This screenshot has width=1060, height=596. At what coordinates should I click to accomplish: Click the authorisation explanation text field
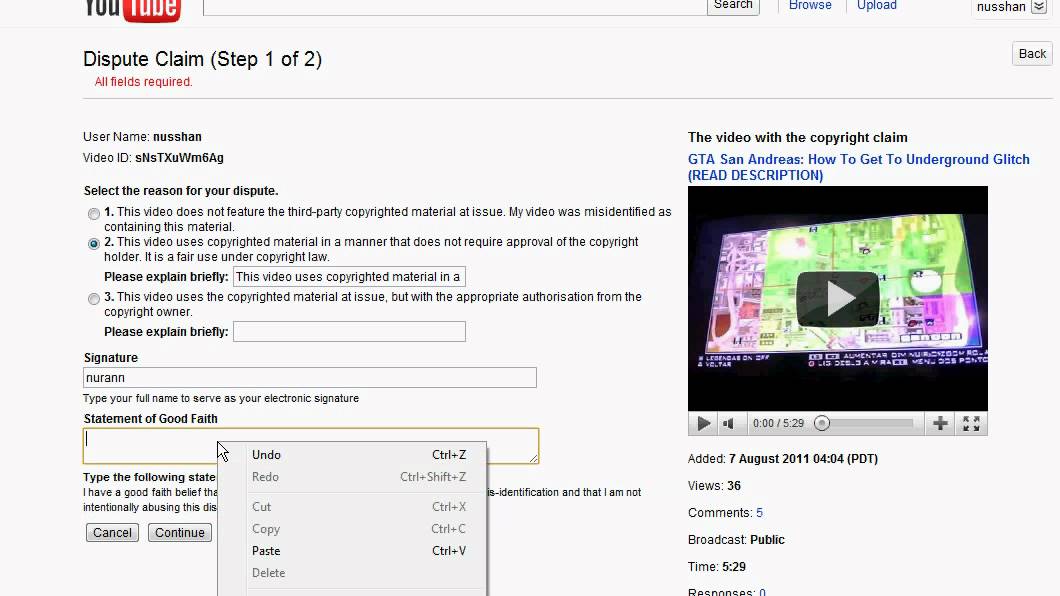pyautogui.click(x=349, y=332)
